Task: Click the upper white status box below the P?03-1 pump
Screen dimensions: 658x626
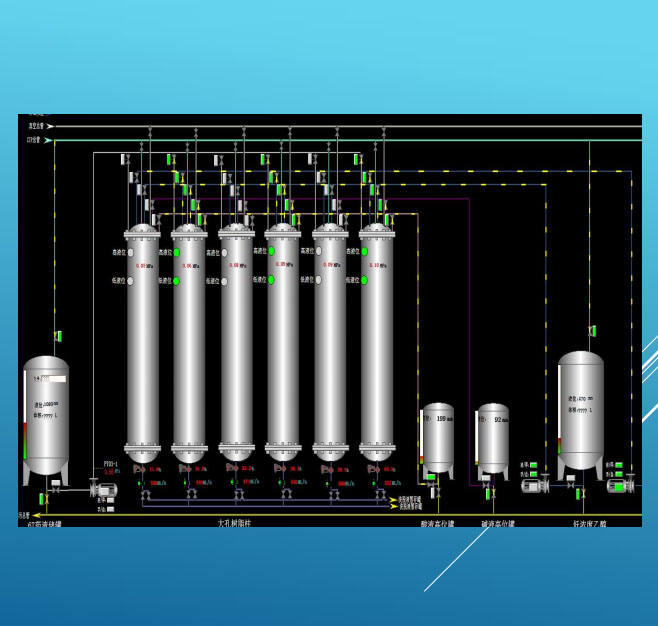Action: (x=110, y=500)
